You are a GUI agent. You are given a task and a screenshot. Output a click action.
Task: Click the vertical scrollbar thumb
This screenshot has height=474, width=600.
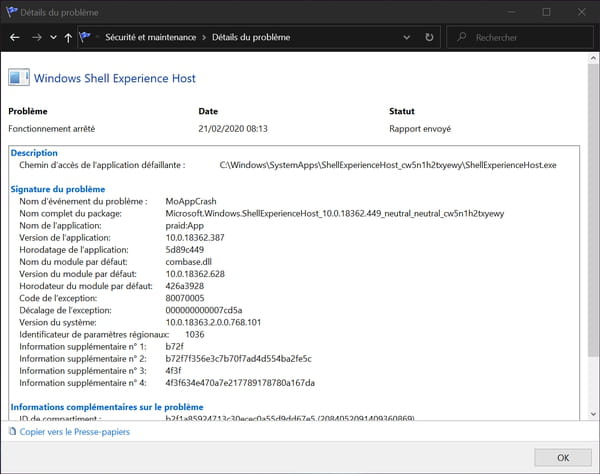(593, 210)
